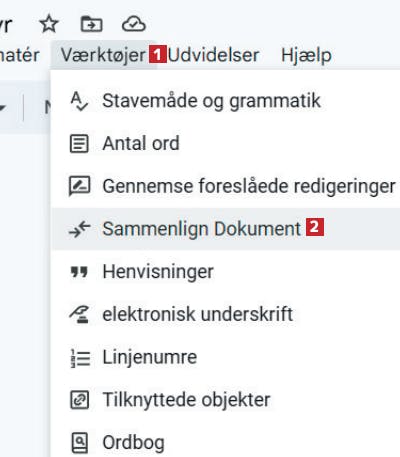This screenshot has width=400, height=457.
Task: Select Sammenlign Dokument menu entry
Action: tap(226, 229)
